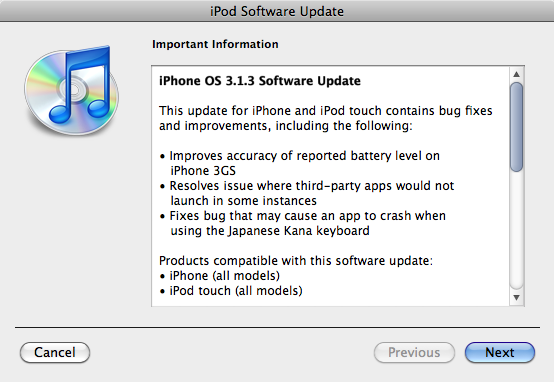554x382 pixels.
Task: Click the horizontal separator line above the buttons
Action: click(277, 327)
